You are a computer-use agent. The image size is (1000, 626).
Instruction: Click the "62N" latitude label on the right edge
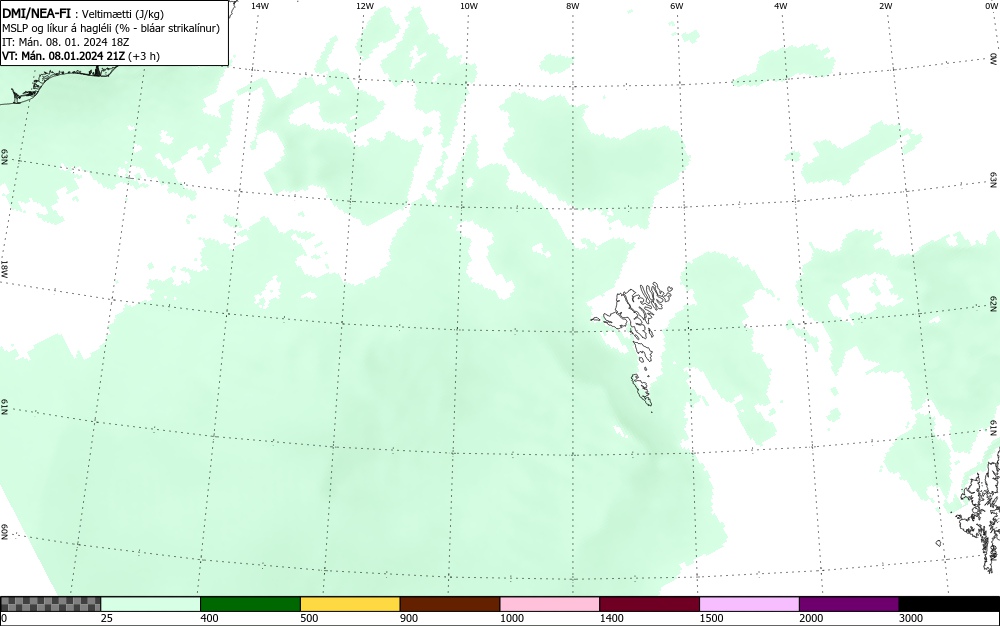994,303
